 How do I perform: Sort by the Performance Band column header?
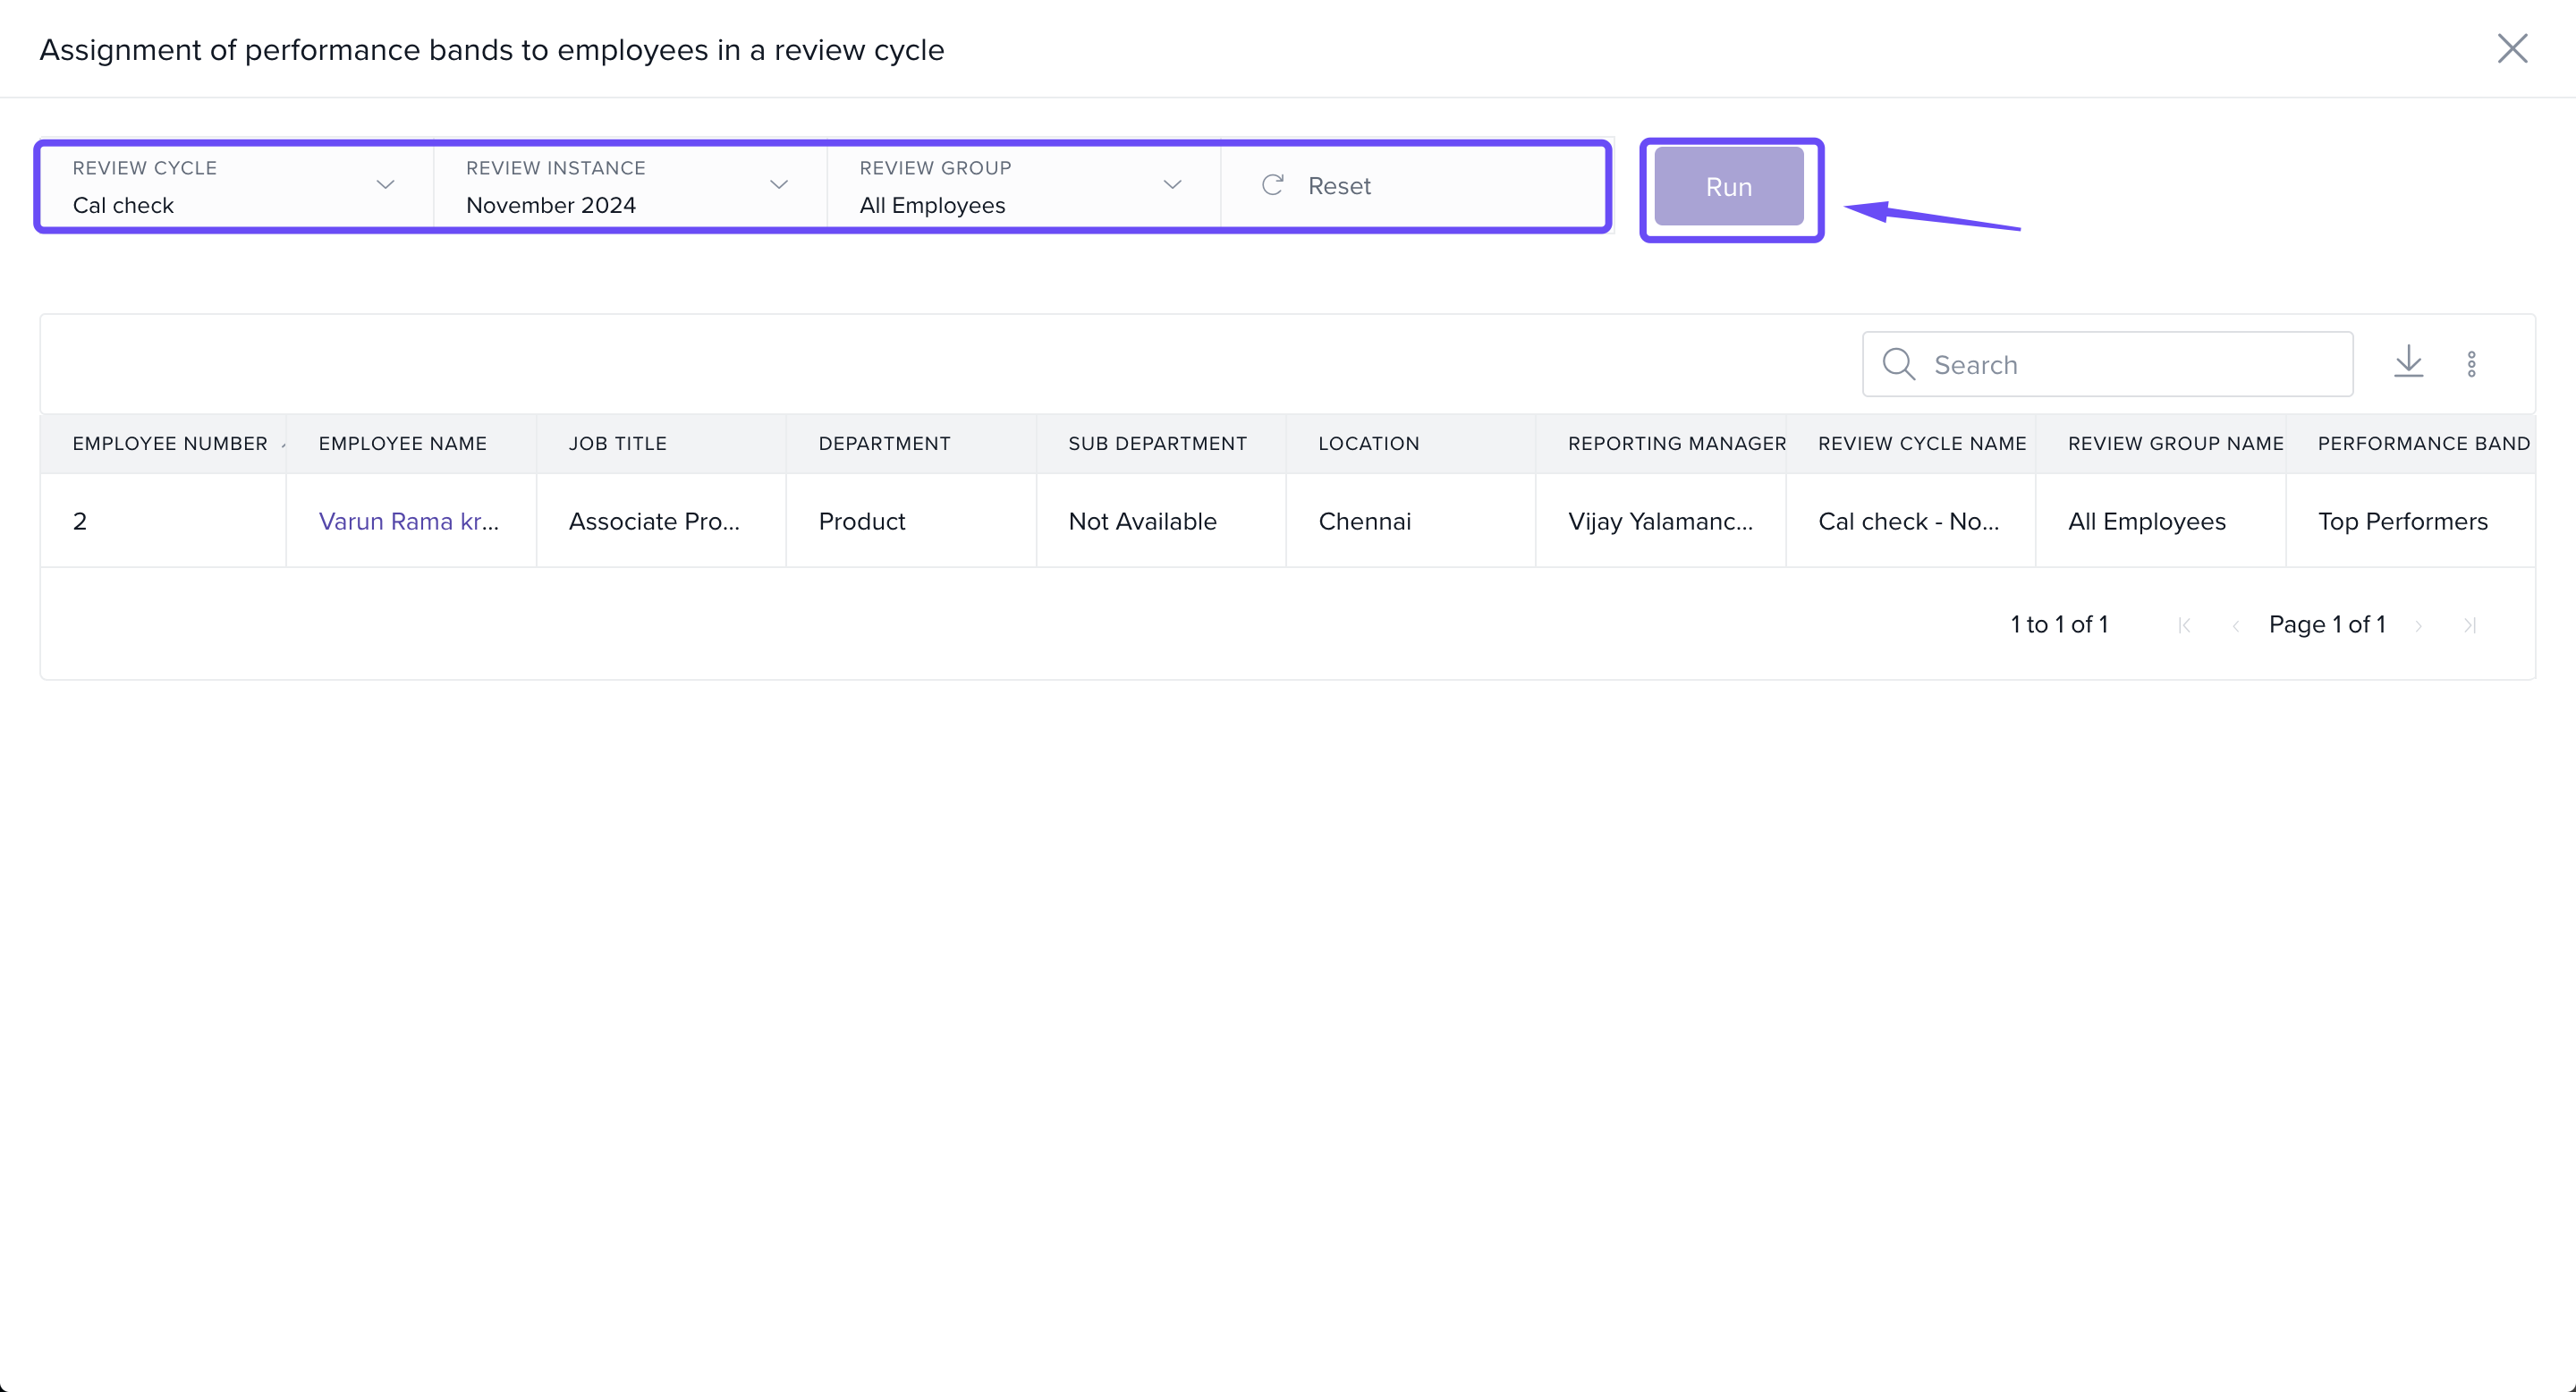coord(2423,443)
